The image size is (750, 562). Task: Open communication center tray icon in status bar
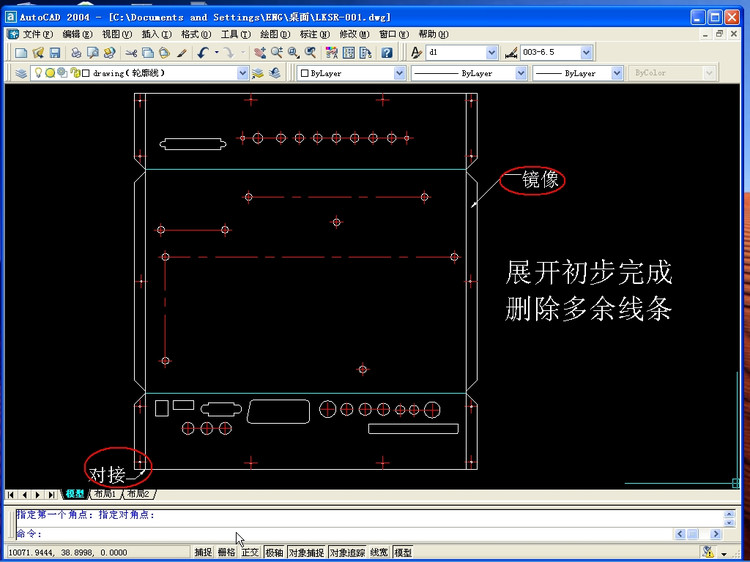click(708, 551)
